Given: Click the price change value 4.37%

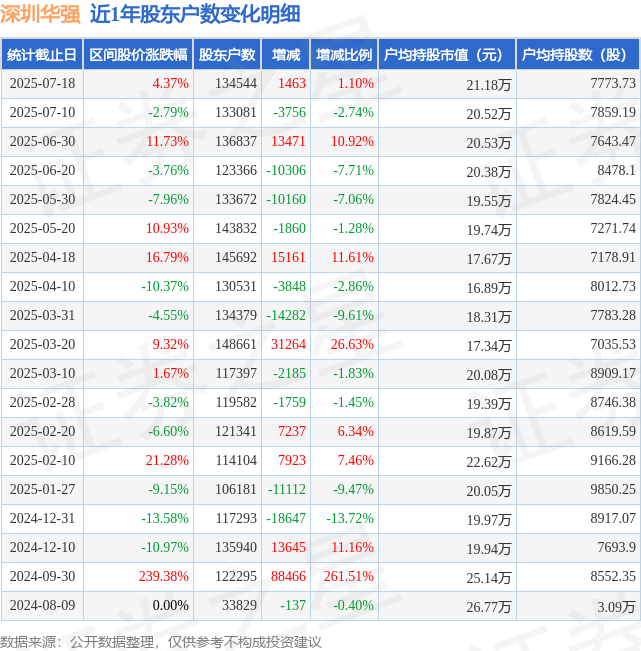Looking at the screenshot, I should tap(170, 83).
